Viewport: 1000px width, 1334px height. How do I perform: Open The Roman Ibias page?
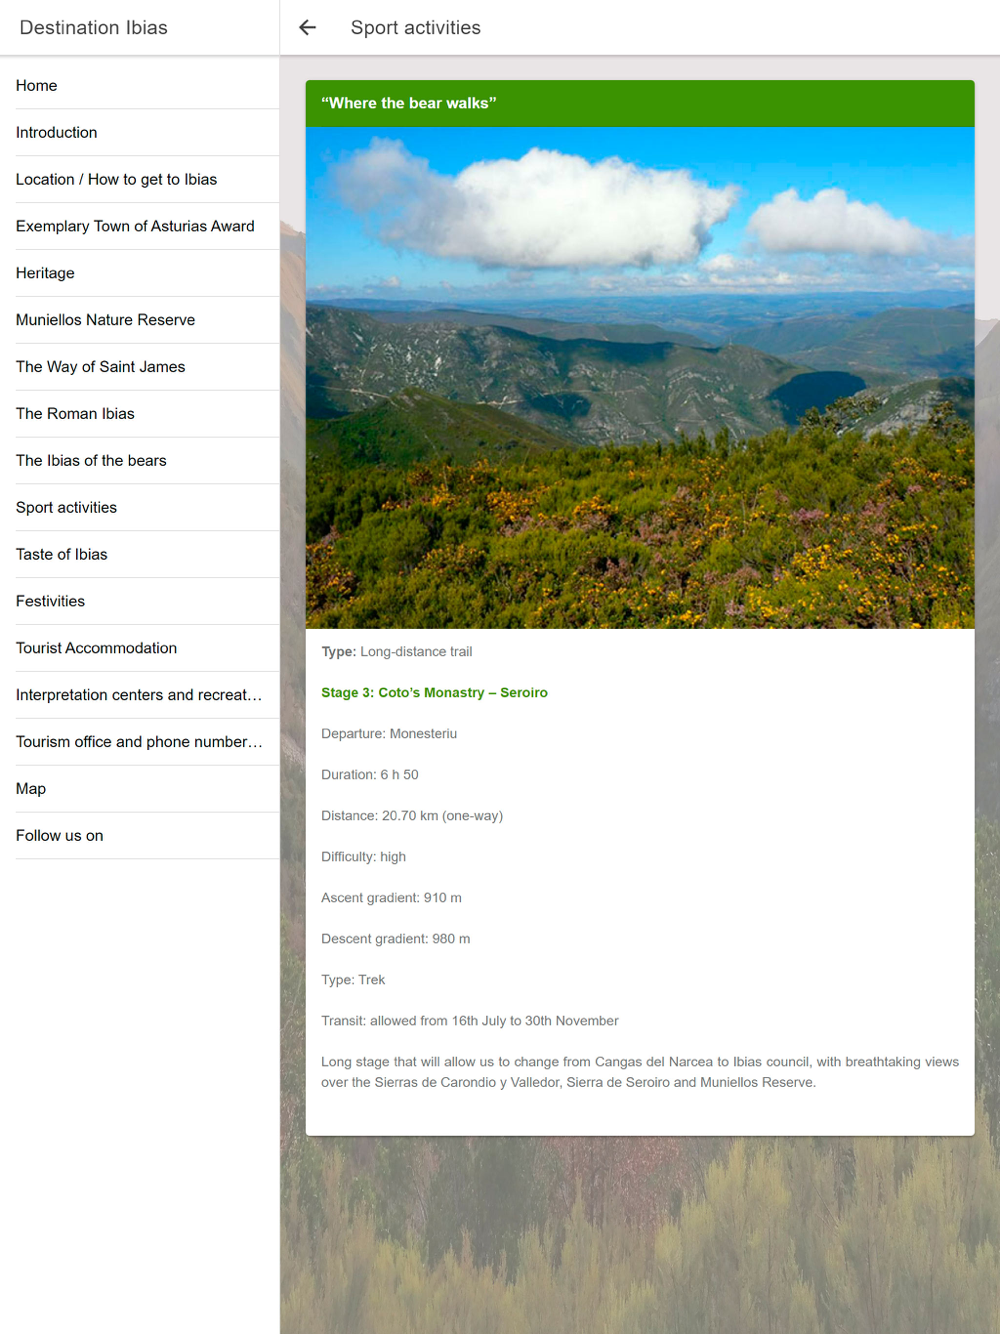(x=140, y=415)
